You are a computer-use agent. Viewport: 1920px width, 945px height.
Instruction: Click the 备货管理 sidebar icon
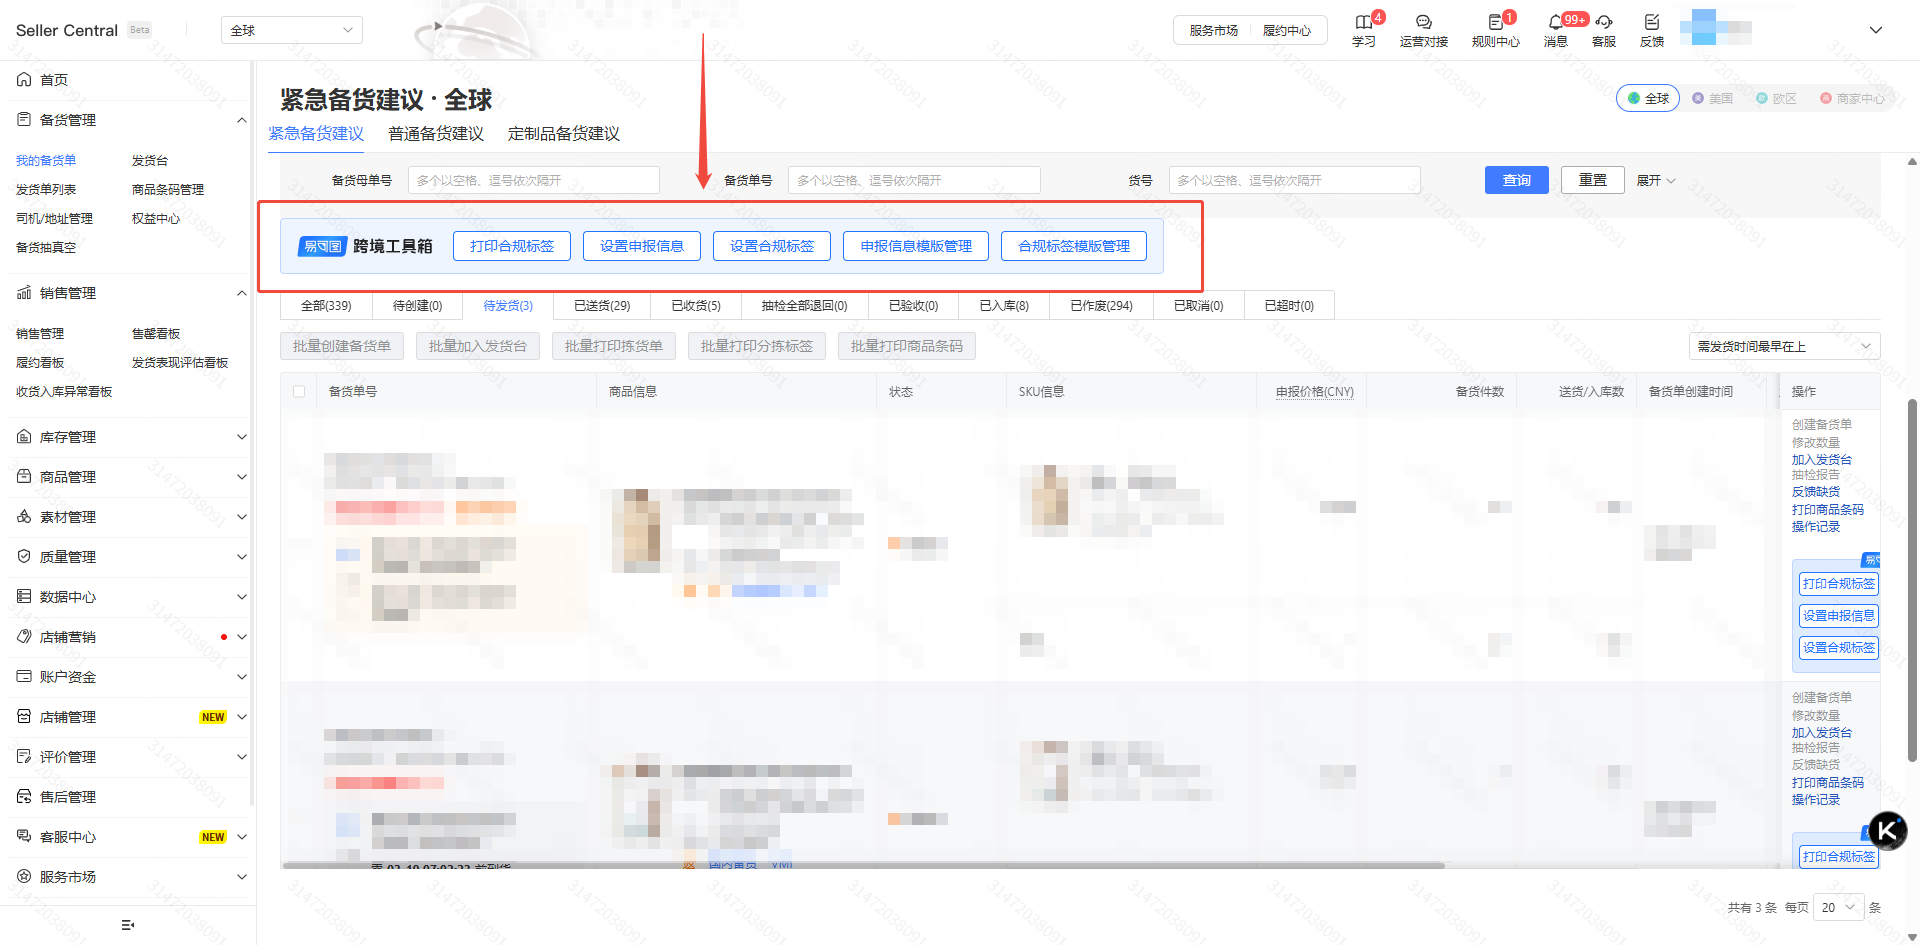tap(24, 119)
